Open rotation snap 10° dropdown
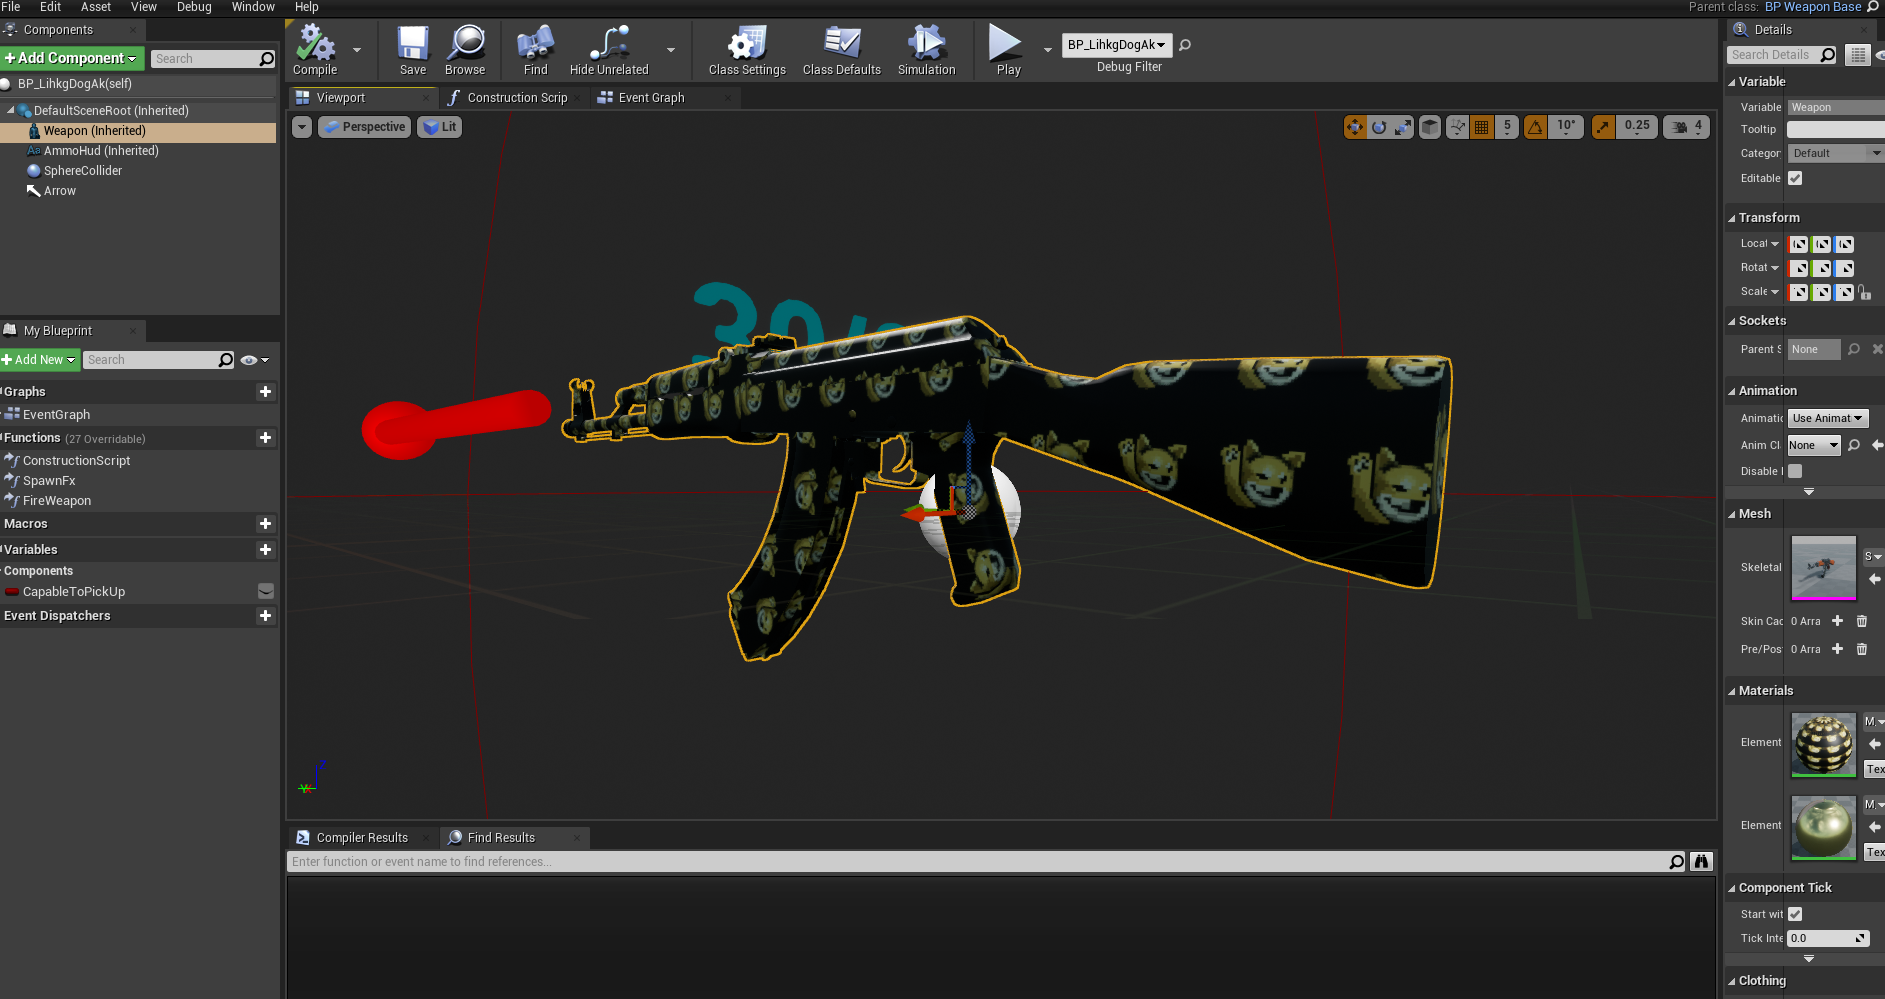The width and height of the screenshot is (1885, 999). point(1566,127)
